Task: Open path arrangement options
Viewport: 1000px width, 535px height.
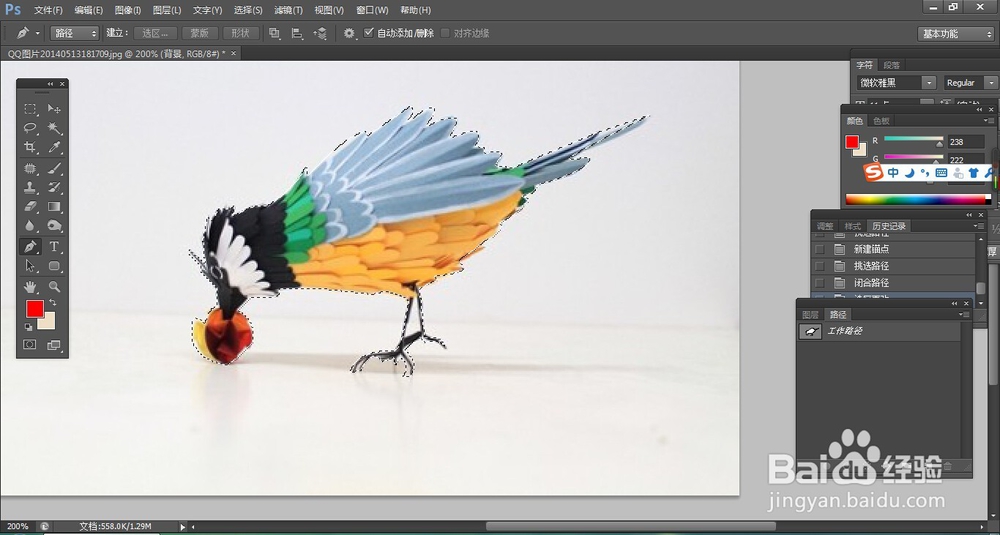Action: coord(321,33)
